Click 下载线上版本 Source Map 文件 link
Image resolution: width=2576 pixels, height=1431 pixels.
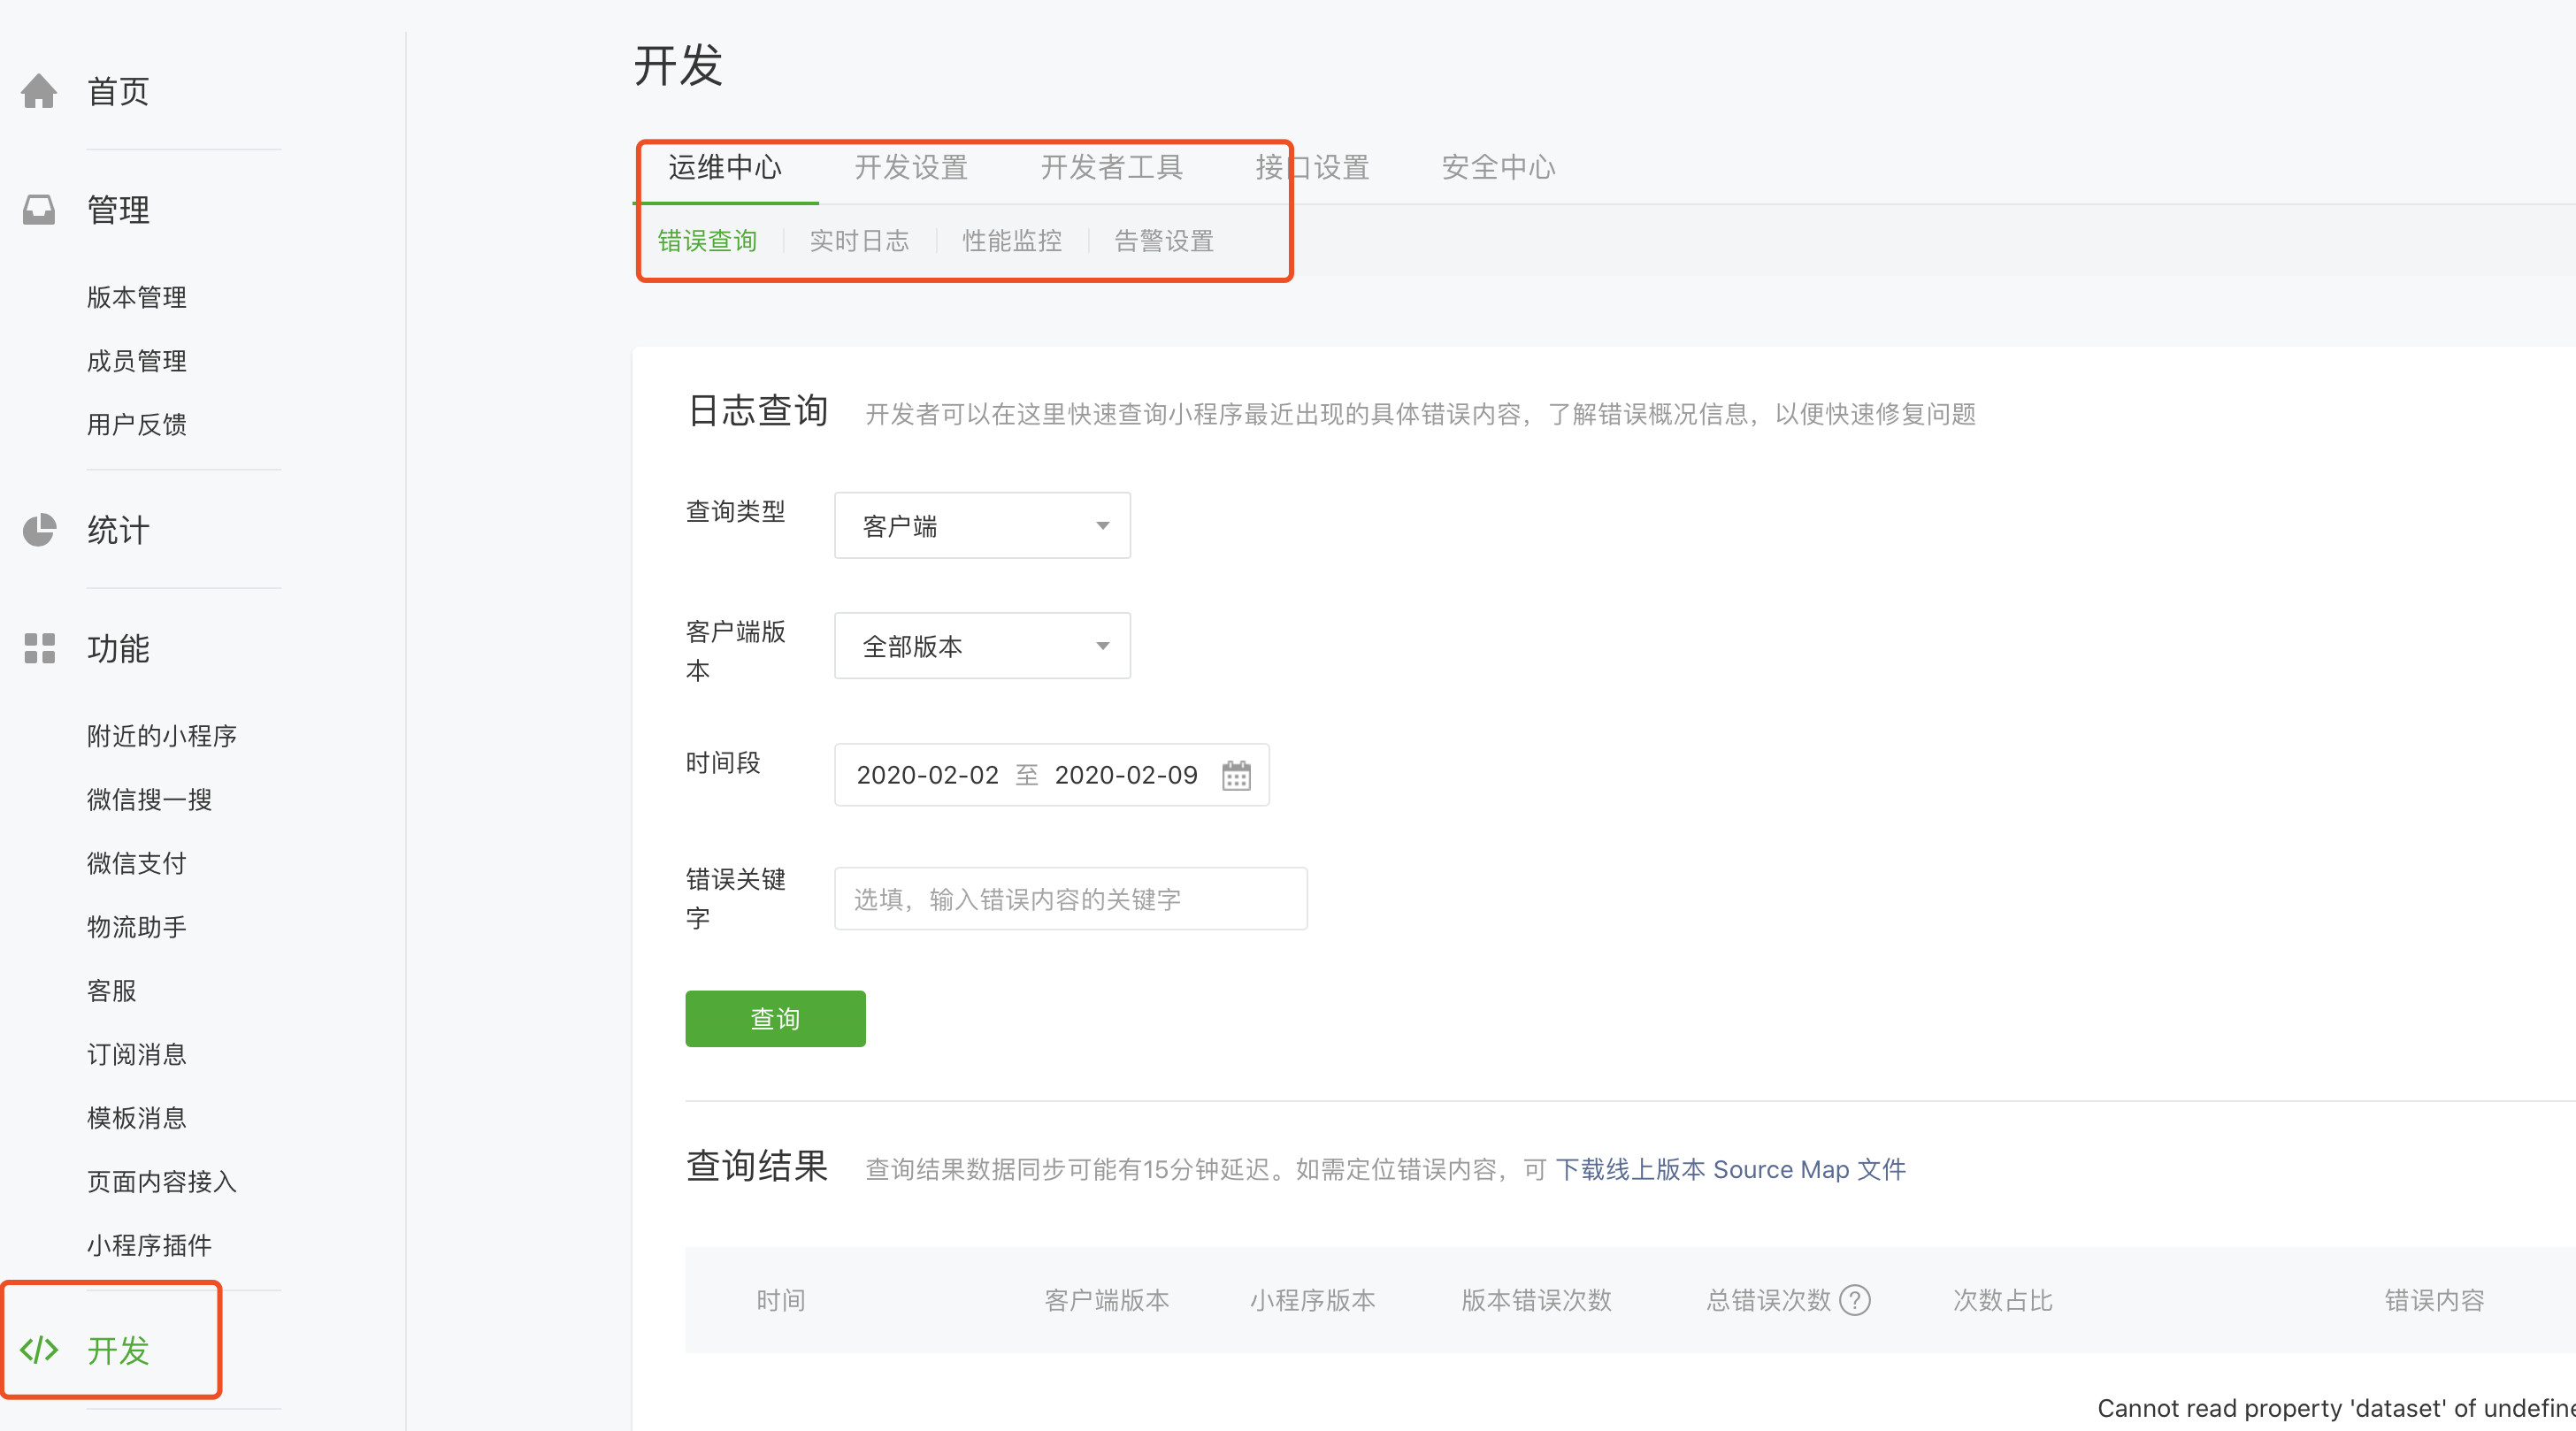click(1730, 1169)
